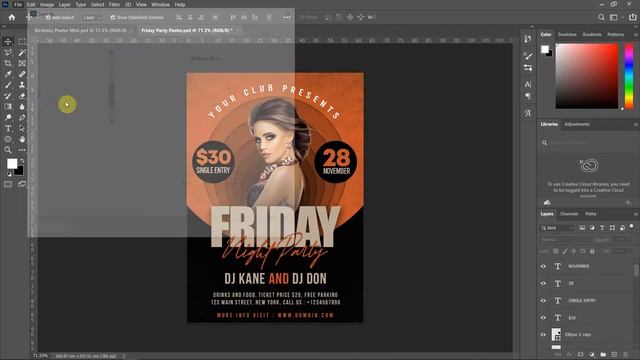Click the background color swatch in toolbar
640x360 pixels.
[20, 171]
